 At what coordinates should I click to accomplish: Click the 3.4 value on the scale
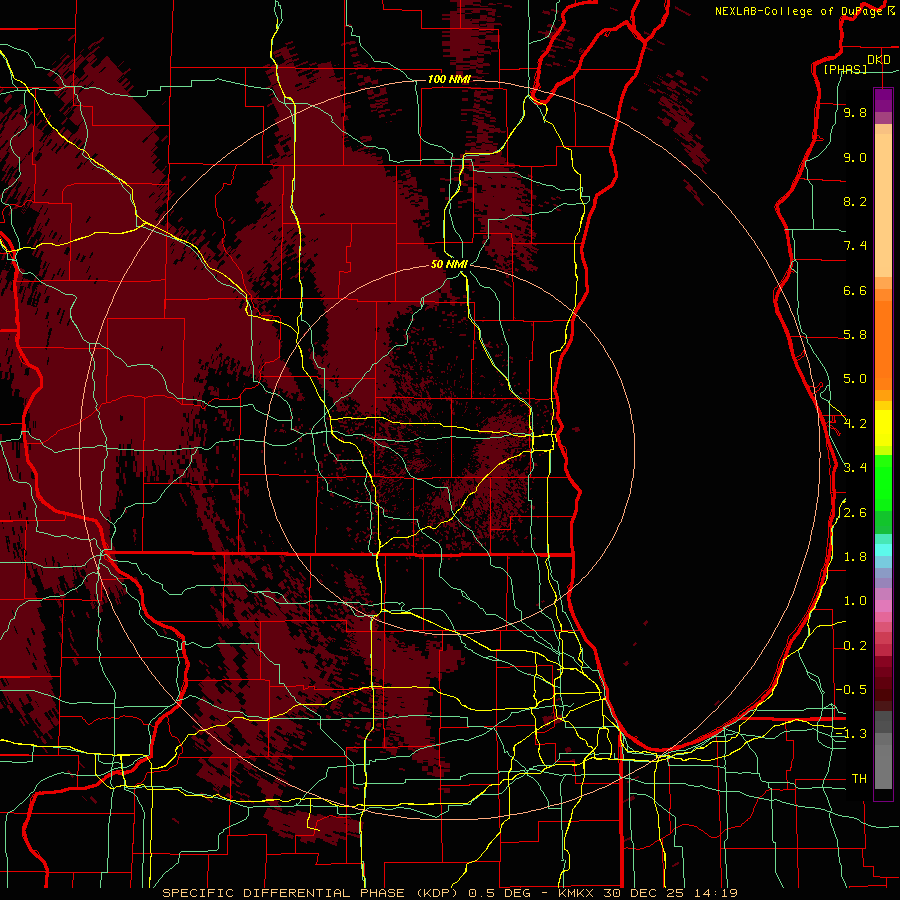pyautogui.click(x=855, y=468)
